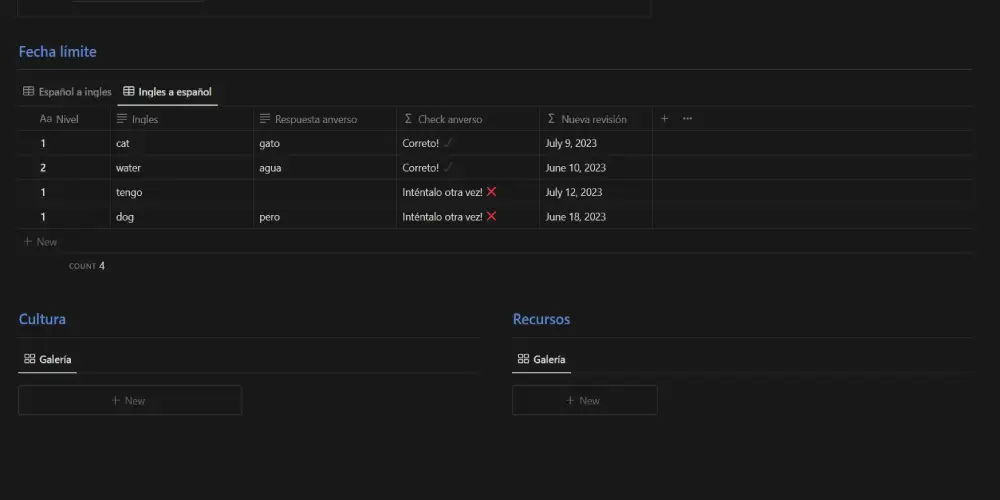The height and width of the screenshot is (500, 1000).
Task: Select the Galería view under Cultura
Action: [48, 359]
